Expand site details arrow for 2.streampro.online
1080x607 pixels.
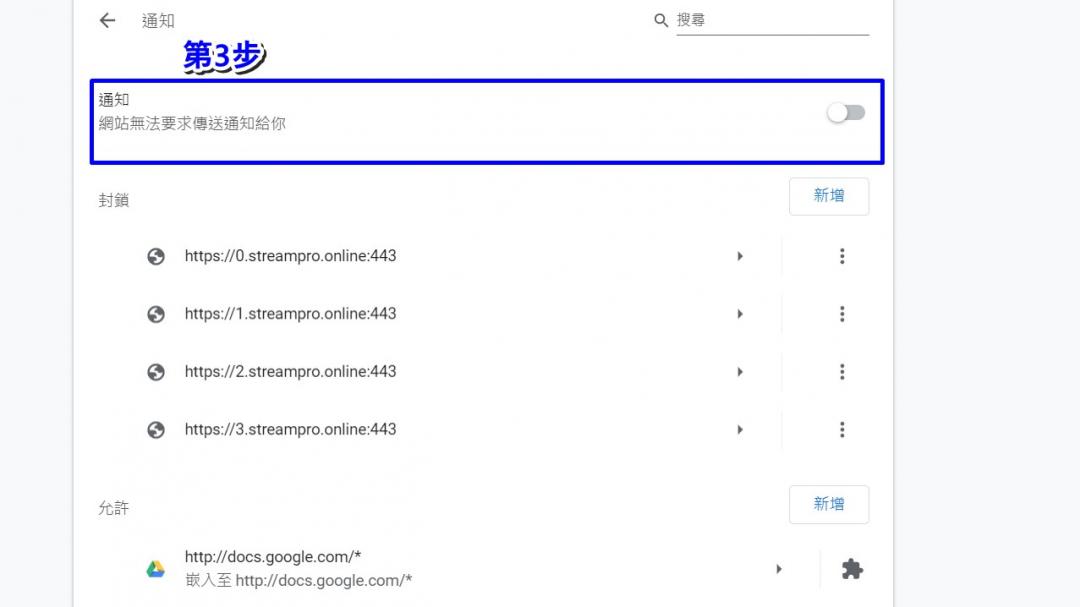[740, 372]
